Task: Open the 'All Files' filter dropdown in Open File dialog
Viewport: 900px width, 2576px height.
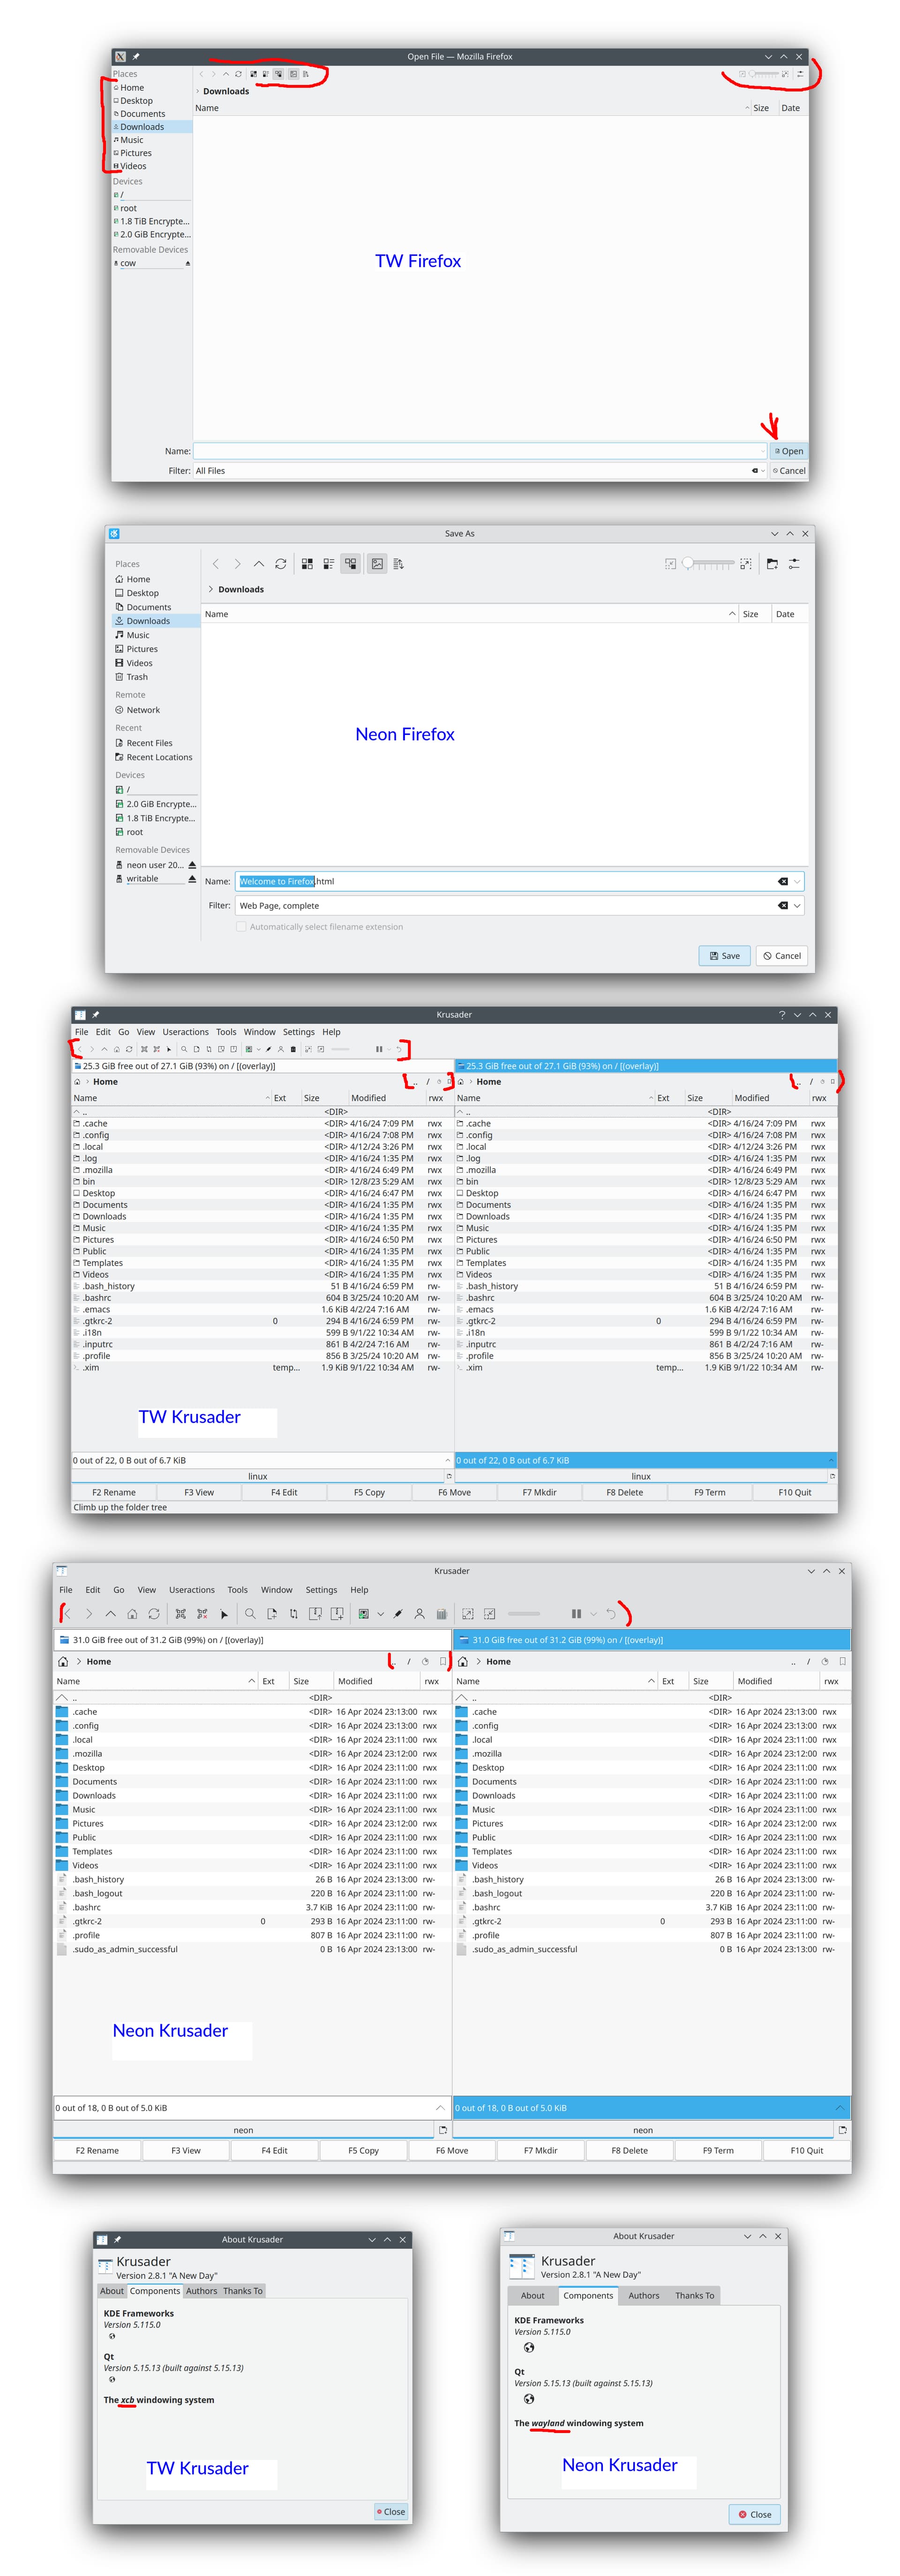Action: 763,471
